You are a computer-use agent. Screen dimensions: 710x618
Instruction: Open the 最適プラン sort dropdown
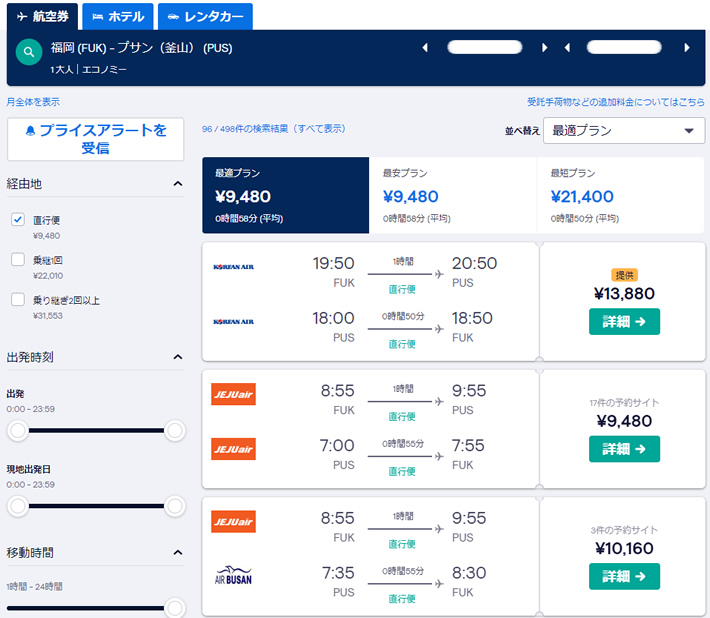pos(624,131)
